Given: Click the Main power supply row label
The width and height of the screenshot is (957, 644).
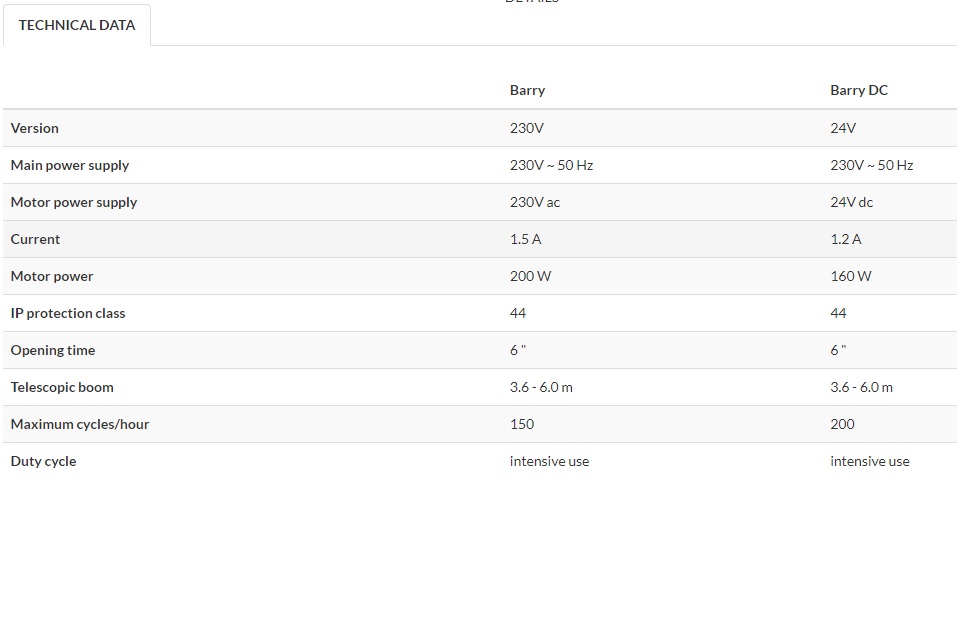Looking at the screenshot, I should coord(70,165).
